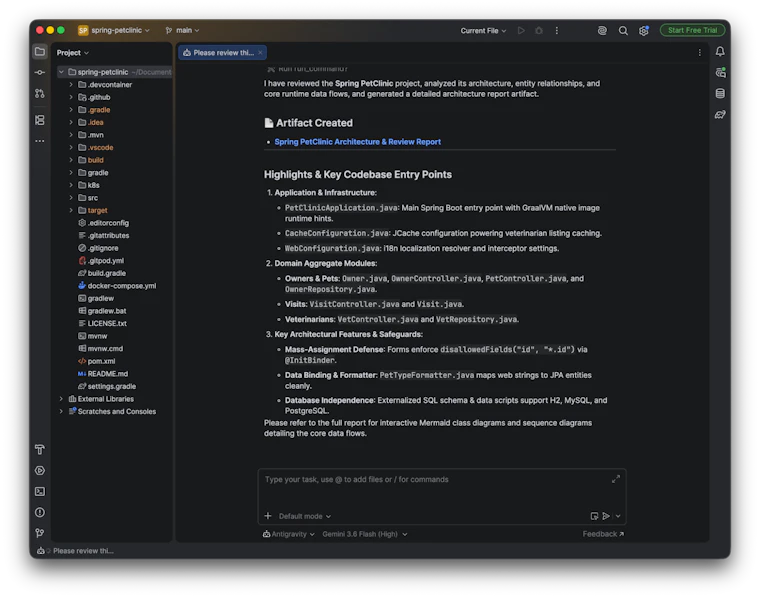Select build.gradle in project tree
This screenshot has width=760, height=598.
click(107, 273)
